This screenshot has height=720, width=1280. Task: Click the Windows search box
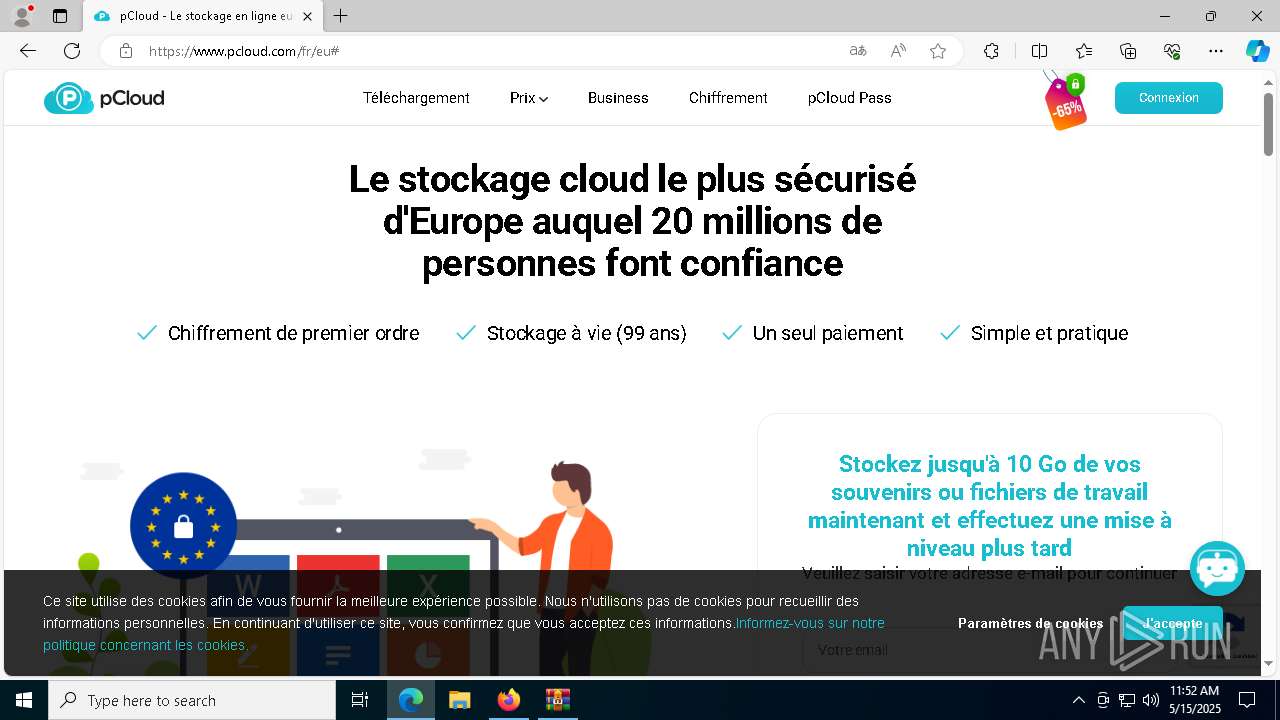pyautogui.click(x=192, y=700)
